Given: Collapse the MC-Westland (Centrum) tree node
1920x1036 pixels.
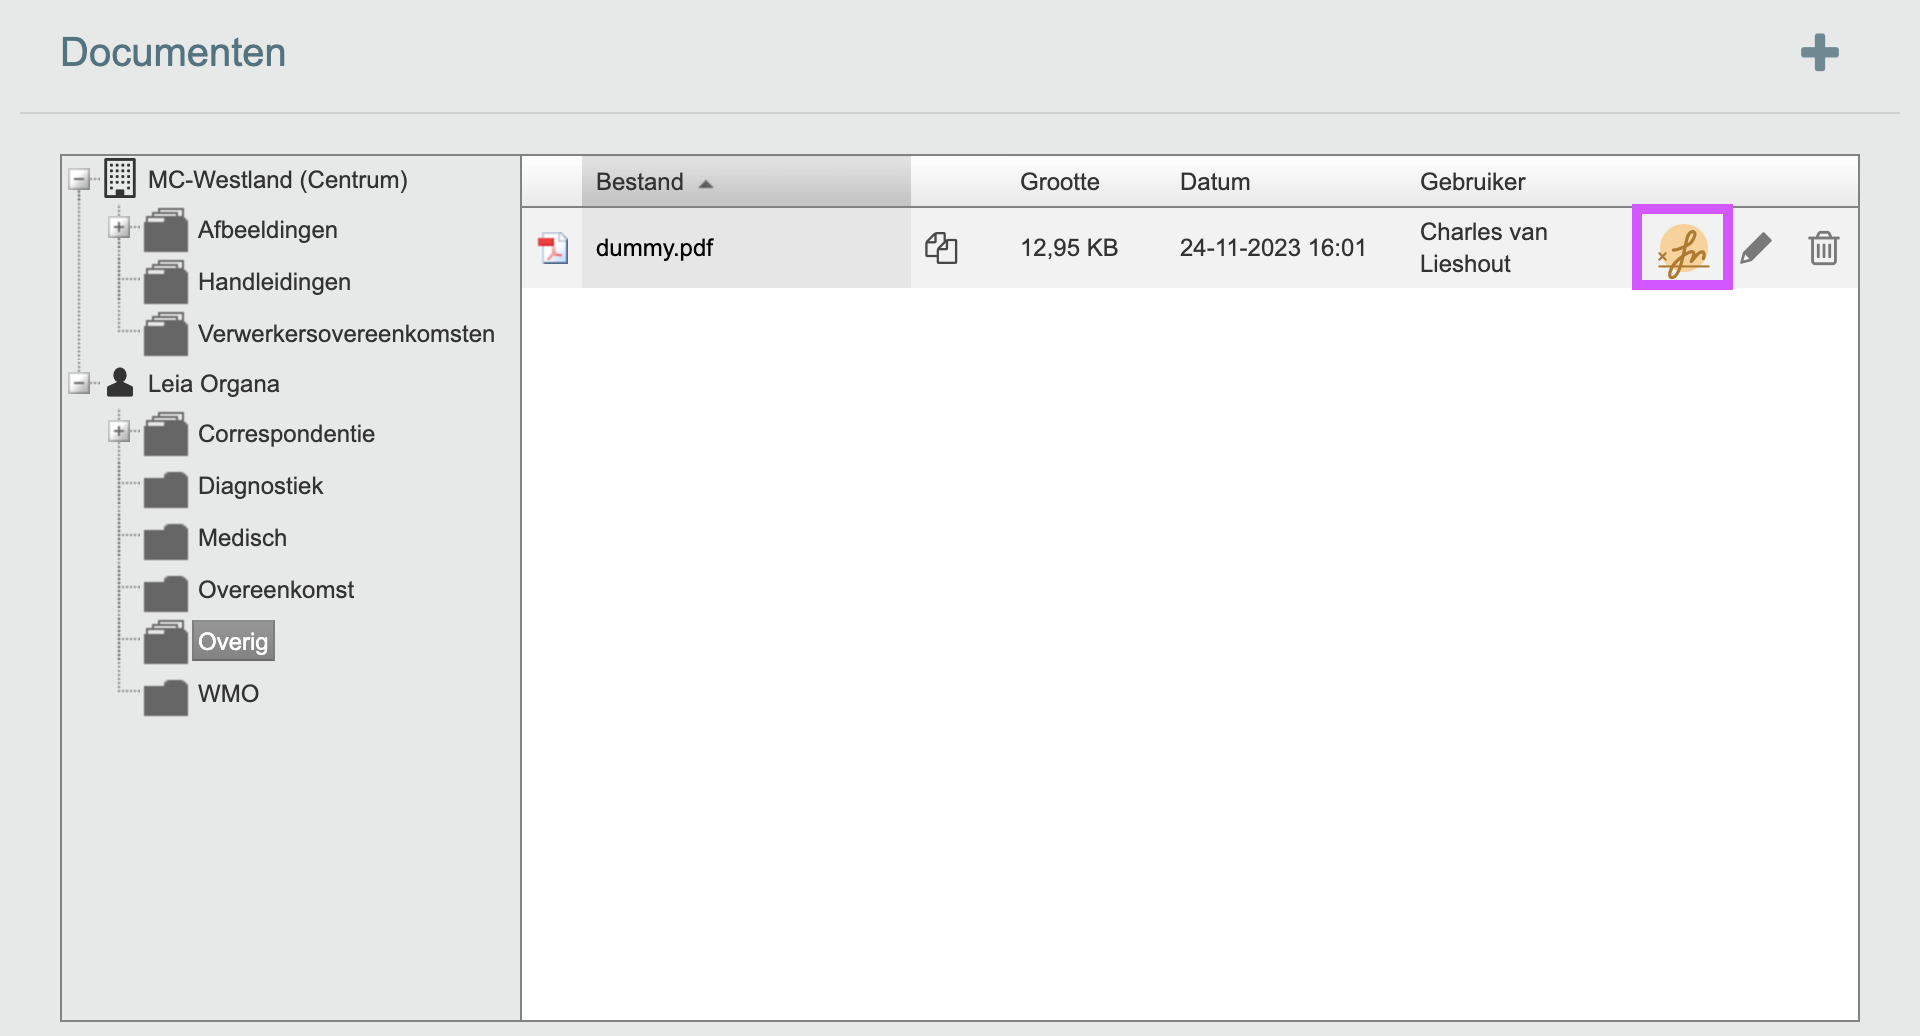Looking at the screenshot, I should (79, 180).
